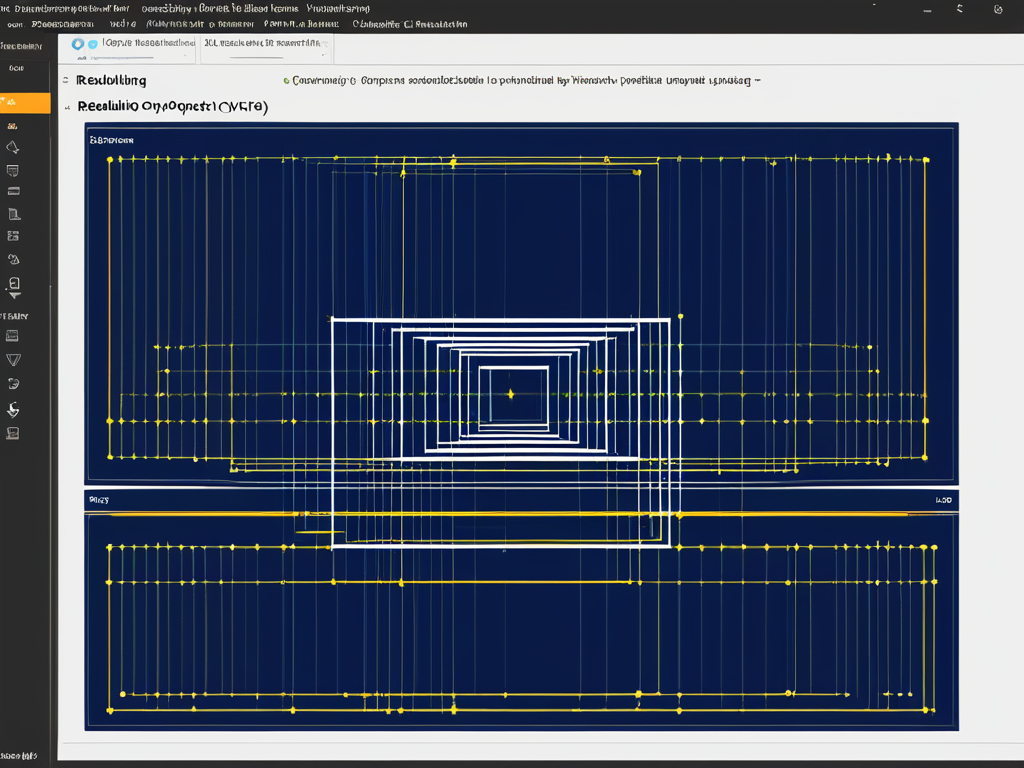The height and width of the screenshot is (768, 1024).
Task: Expand the collapse chevron beside the Rebuilding heading
Action: click(x=65, y=79)
